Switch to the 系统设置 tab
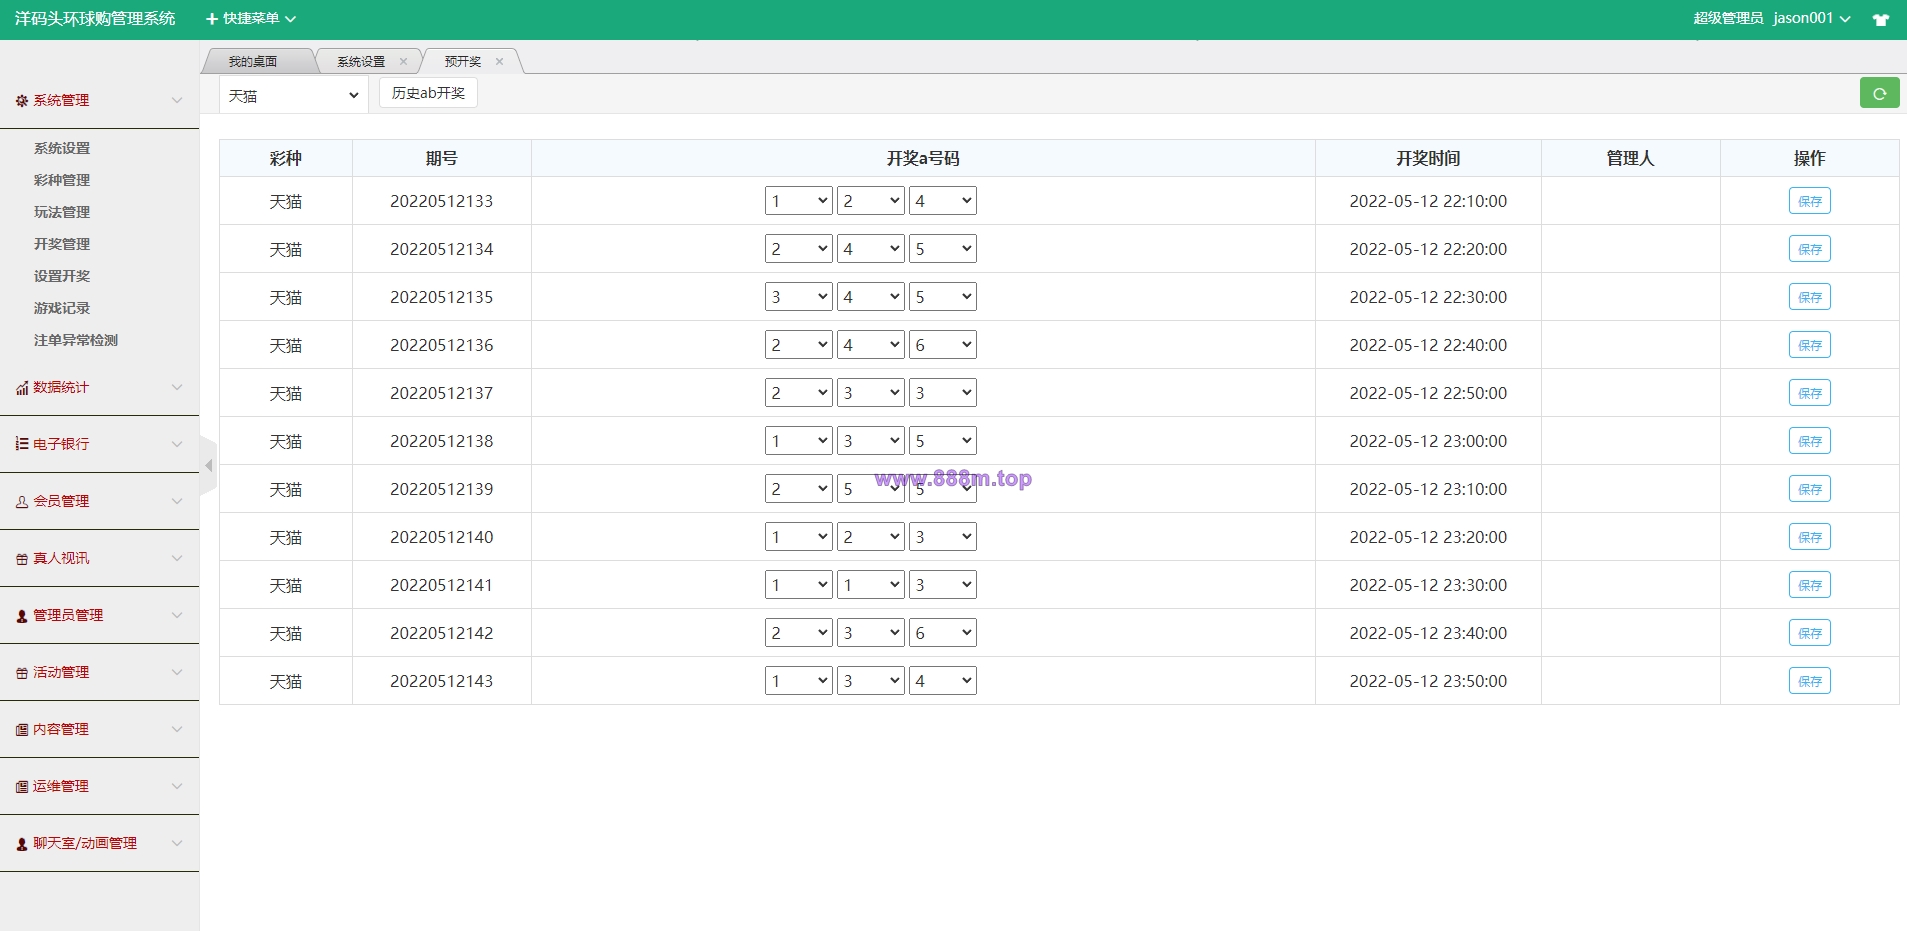Image resolution: width=1907 pixels, height=931 pixels. 361,61
